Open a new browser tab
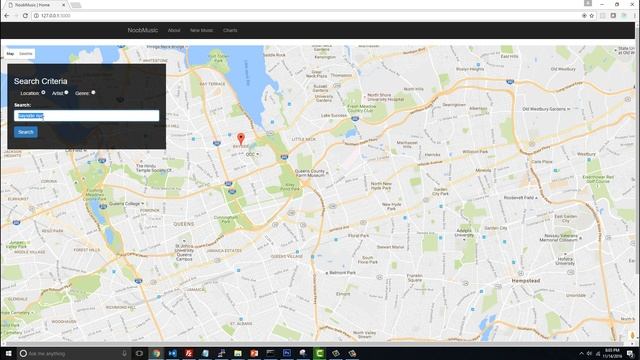Image resolution: width=640 pixels, height=360 pixels. [76, 5]
